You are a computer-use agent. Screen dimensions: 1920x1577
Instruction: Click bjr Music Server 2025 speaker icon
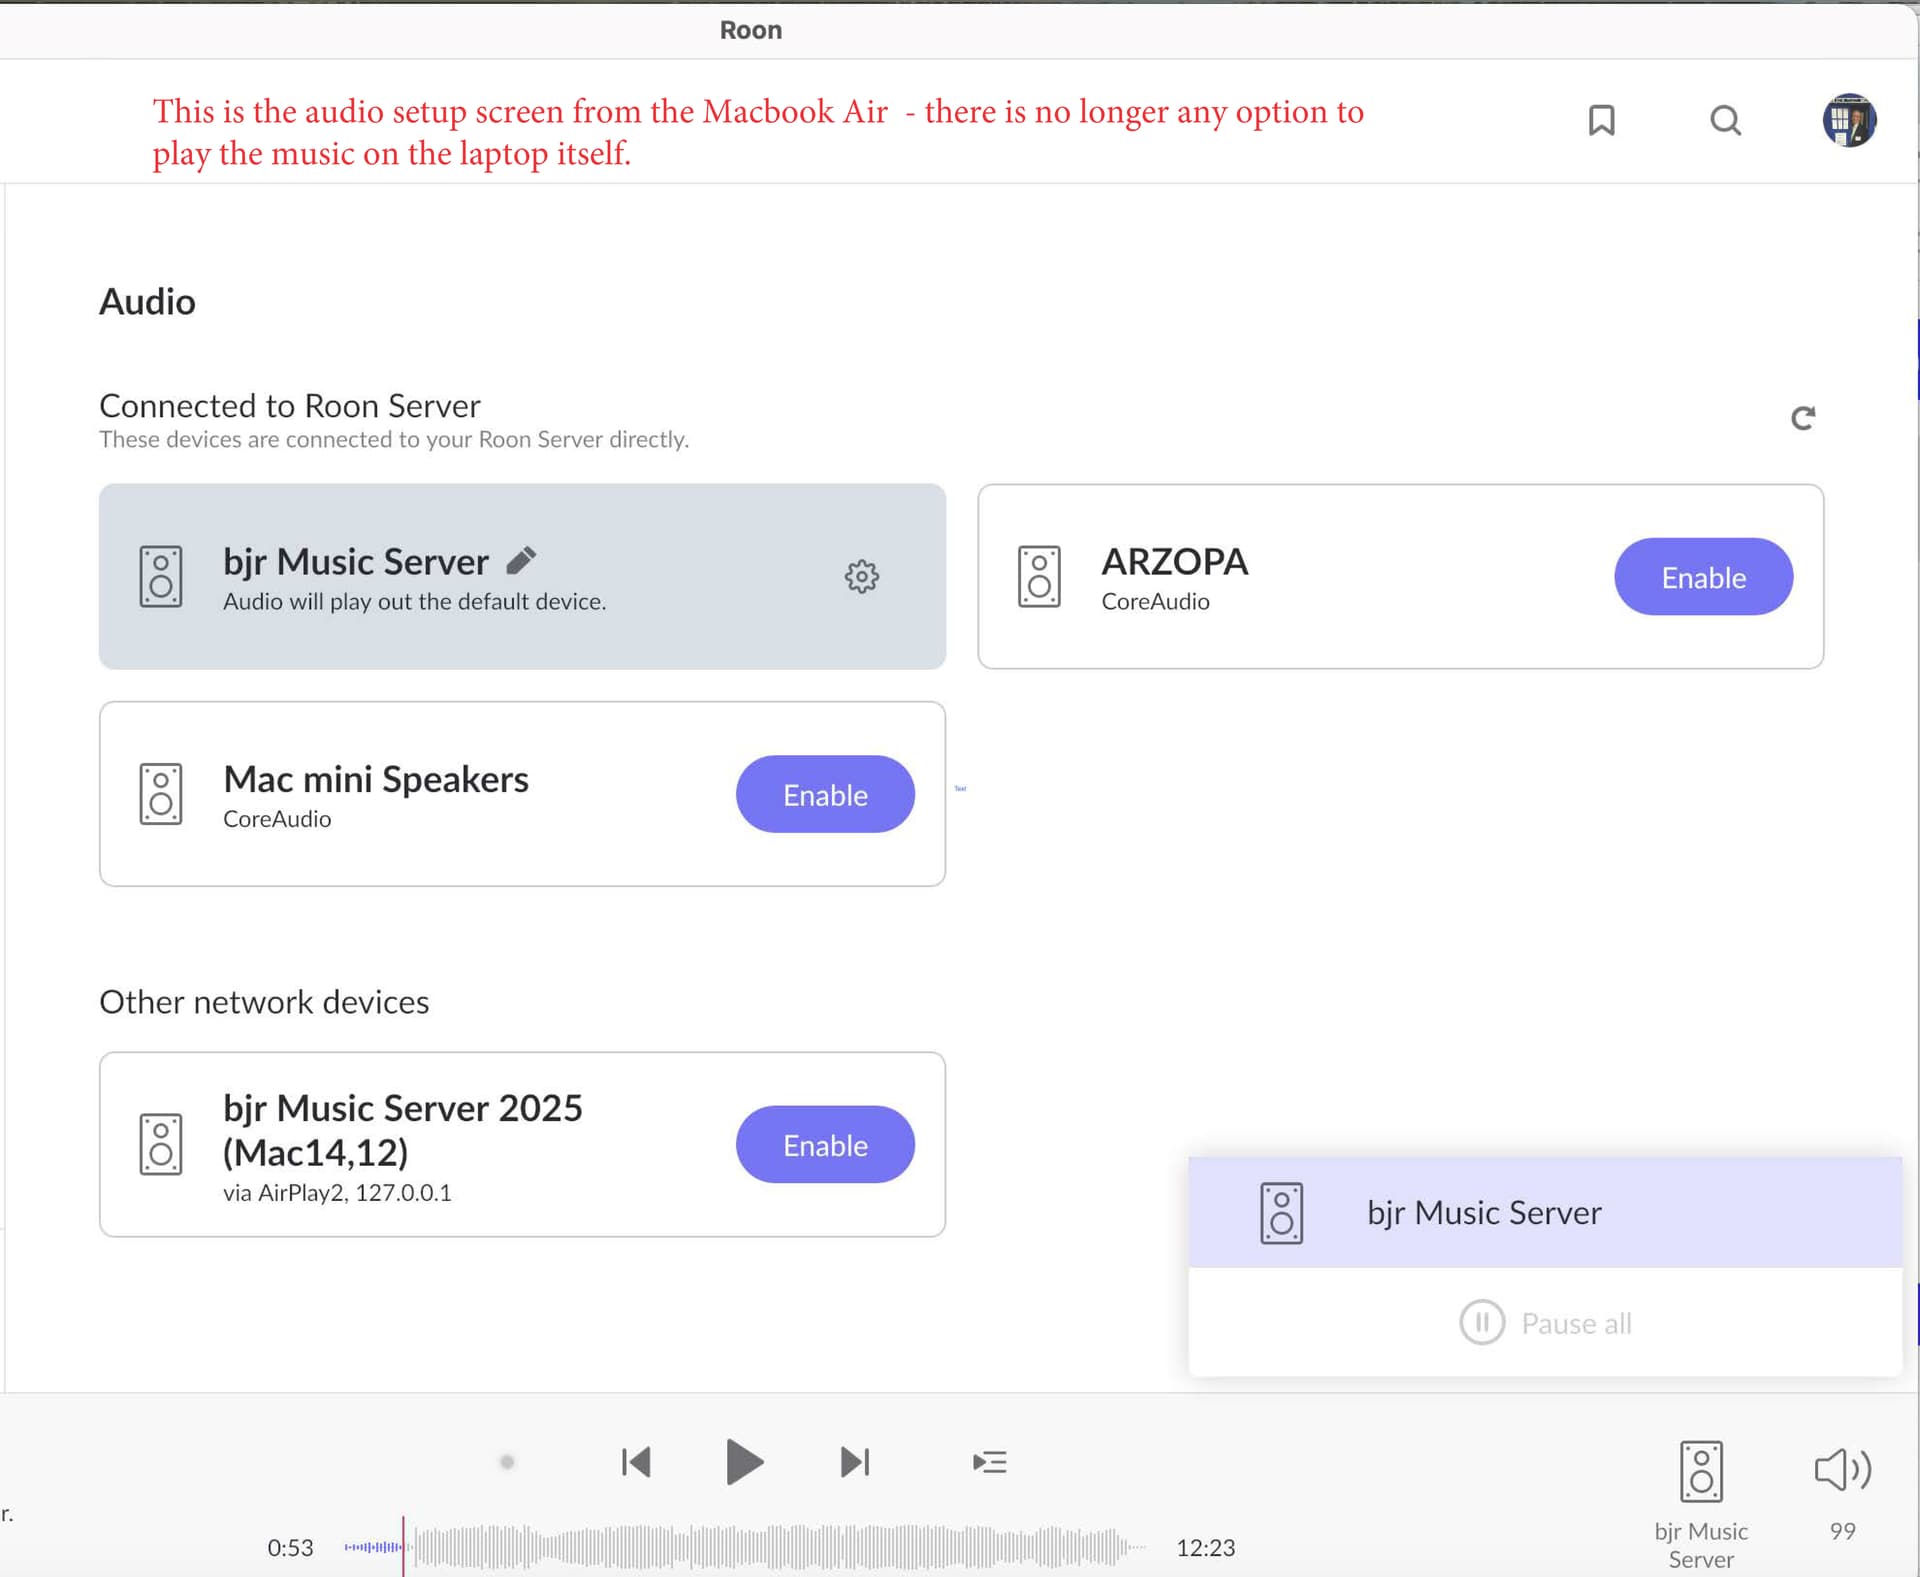(x=161, y=1144)
